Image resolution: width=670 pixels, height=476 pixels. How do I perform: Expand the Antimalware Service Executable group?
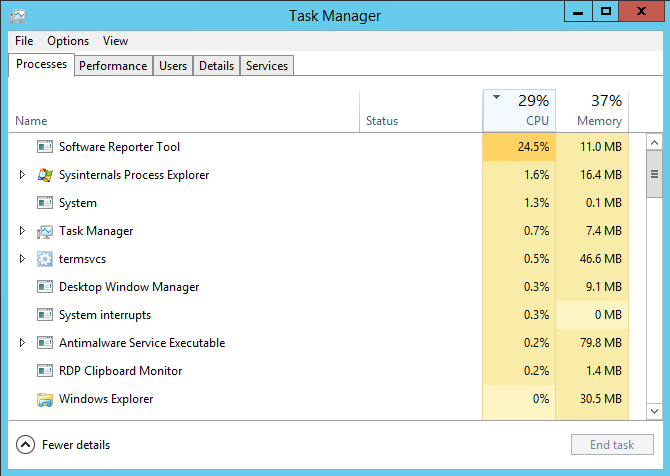(x=22, y=343)
